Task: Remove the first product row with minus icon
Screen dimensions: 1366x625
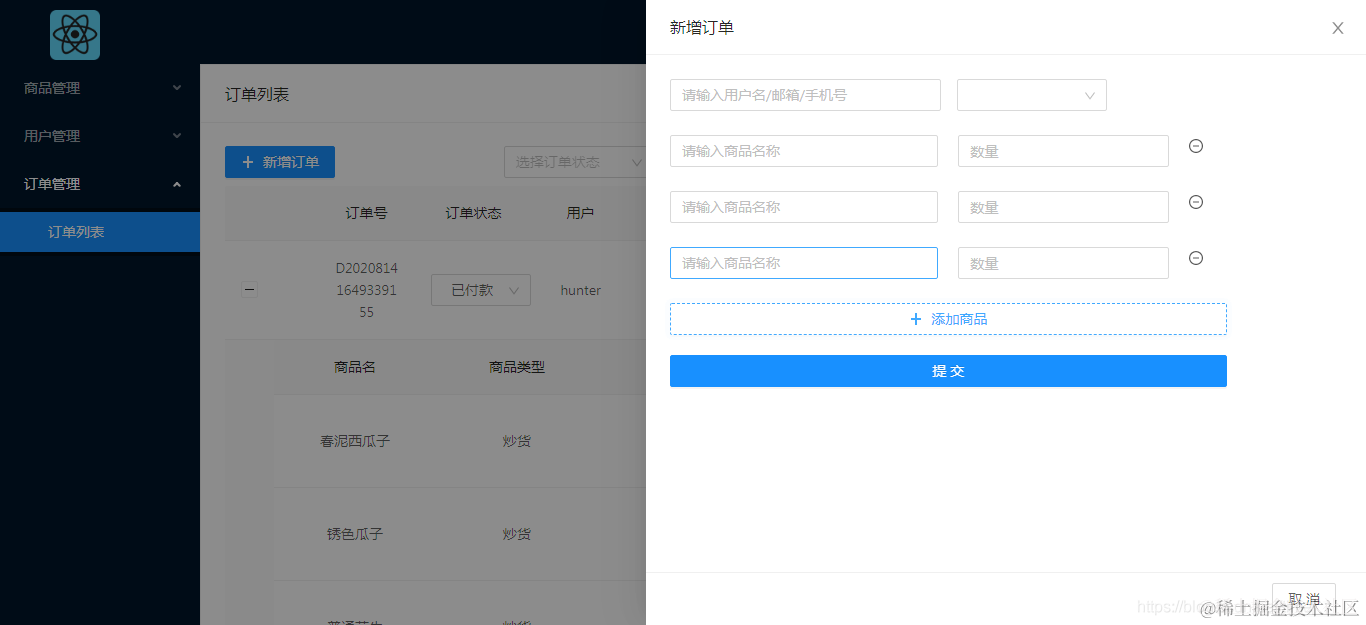Action: [1195, 146]
